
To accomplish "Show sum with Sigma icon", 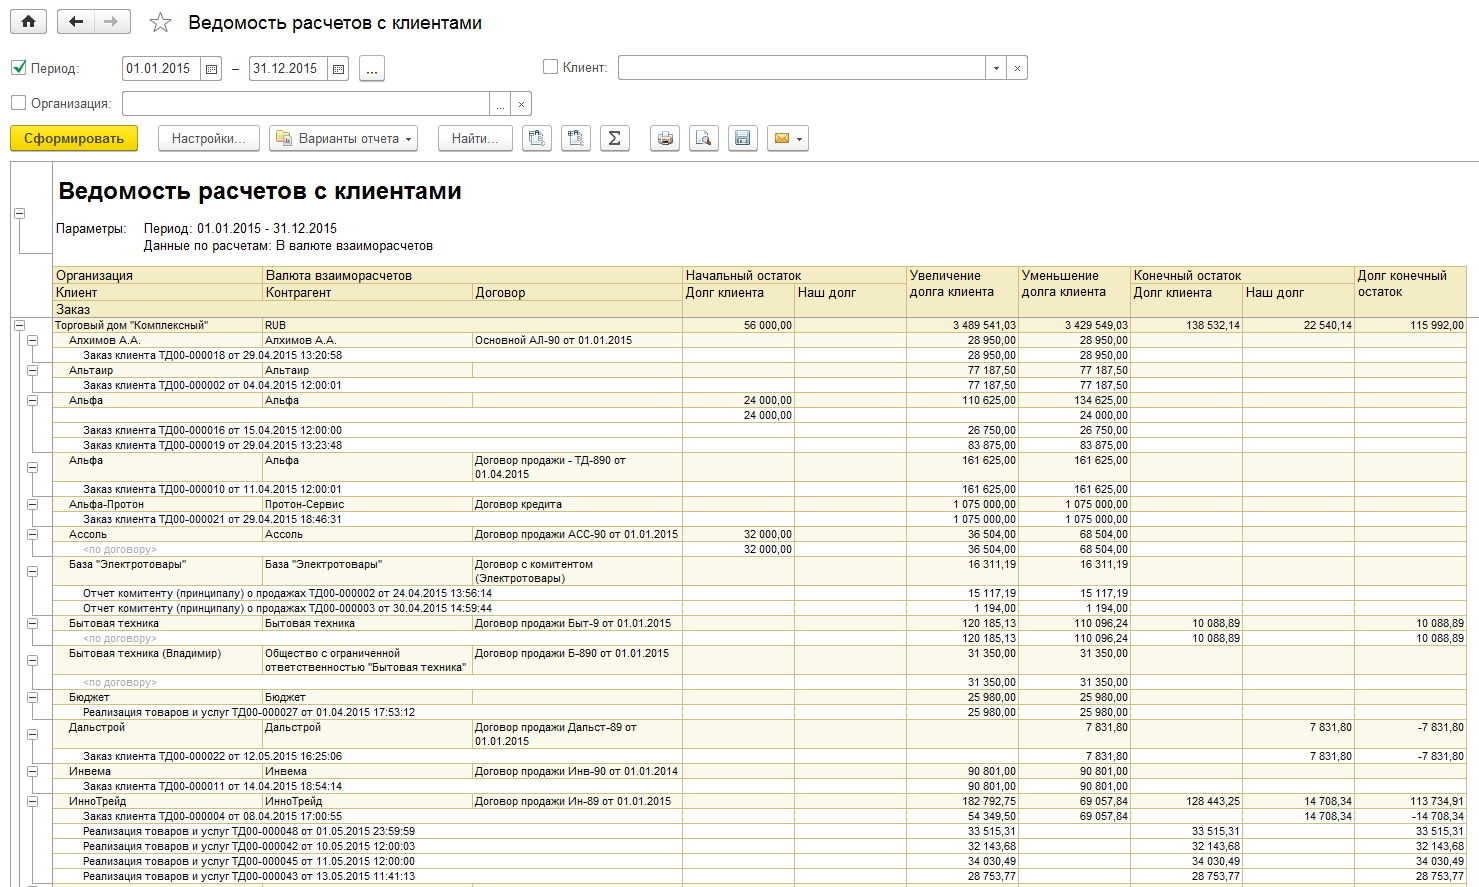I will coord(615,138).
